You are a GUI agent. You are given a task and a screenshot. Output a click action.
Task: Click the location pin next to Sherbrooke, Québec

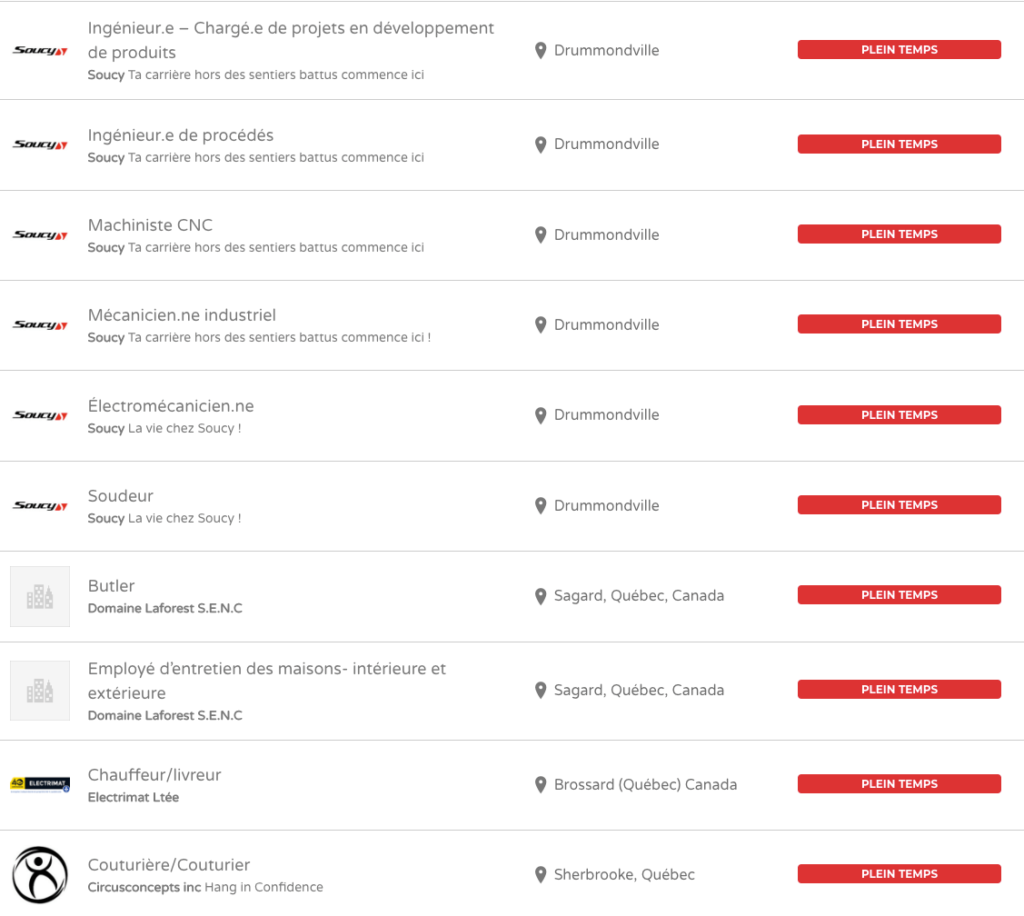(541, 875)
